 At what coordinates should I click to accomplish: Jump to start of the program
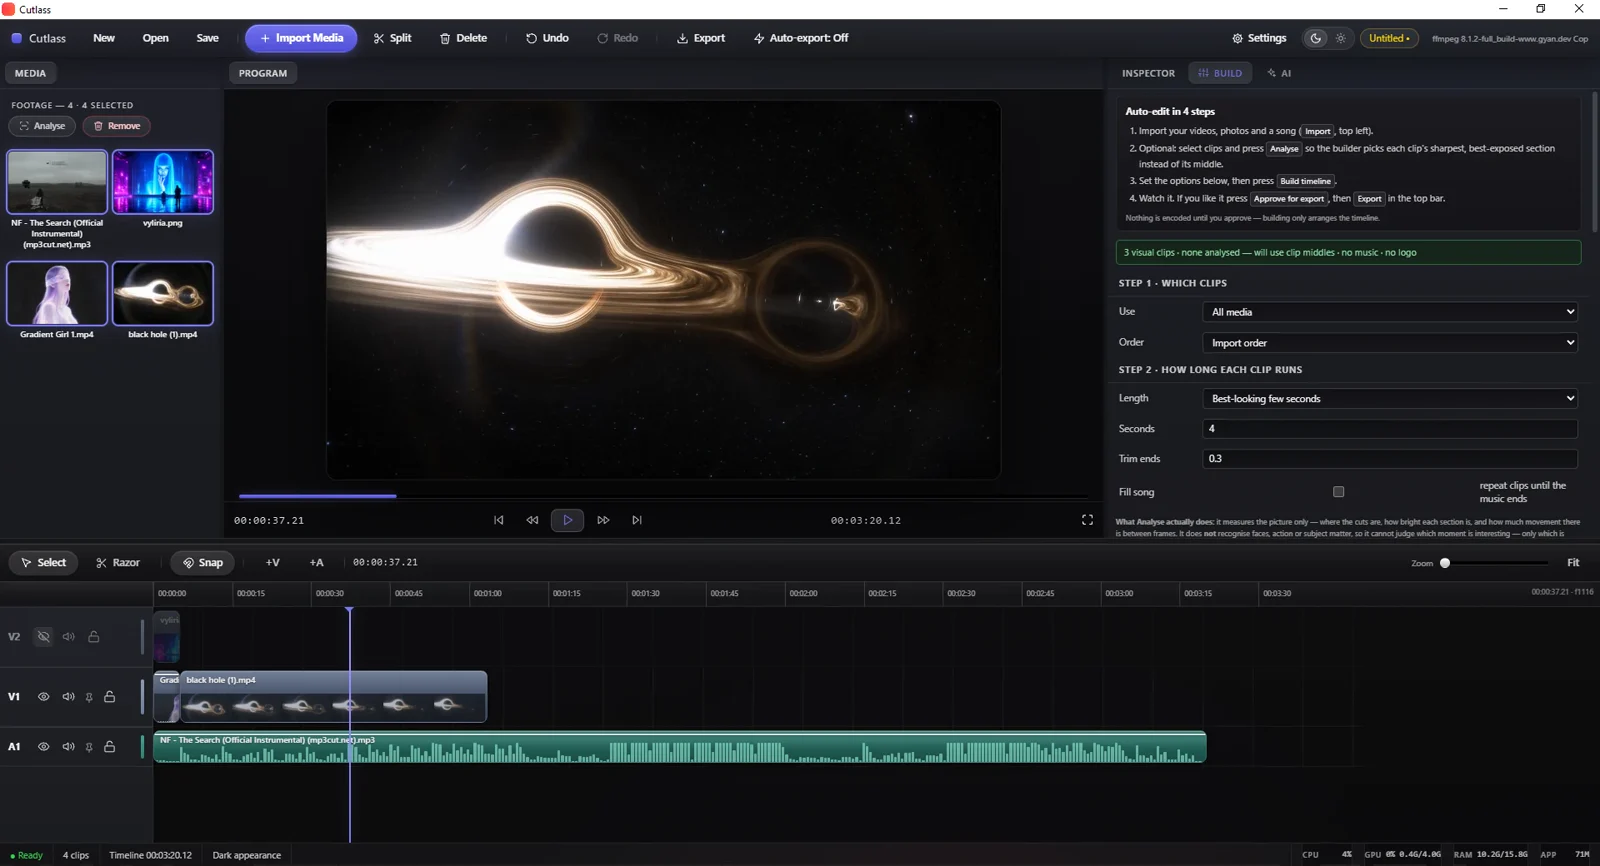[498, 520]
